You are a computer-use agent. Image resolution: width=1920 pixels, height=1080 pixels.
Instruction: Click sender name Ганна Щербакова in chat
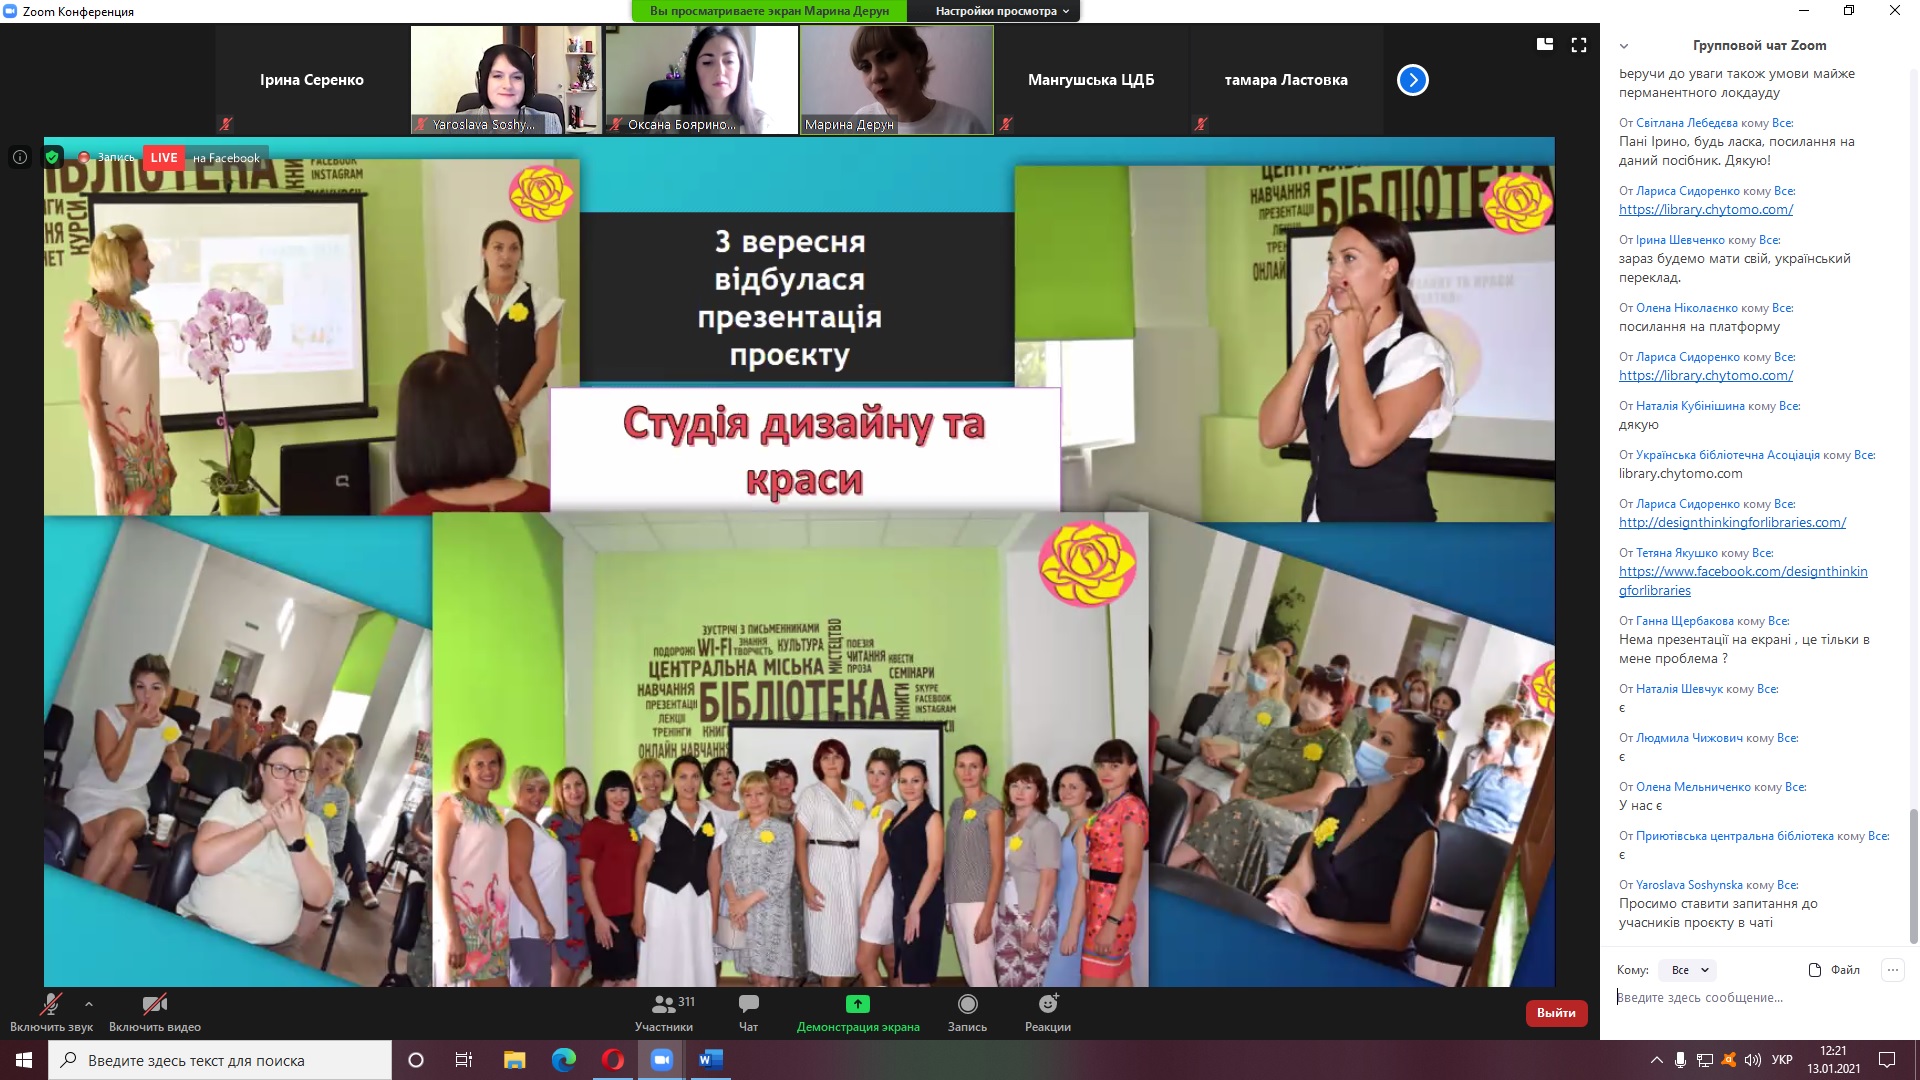point(1685,621)
